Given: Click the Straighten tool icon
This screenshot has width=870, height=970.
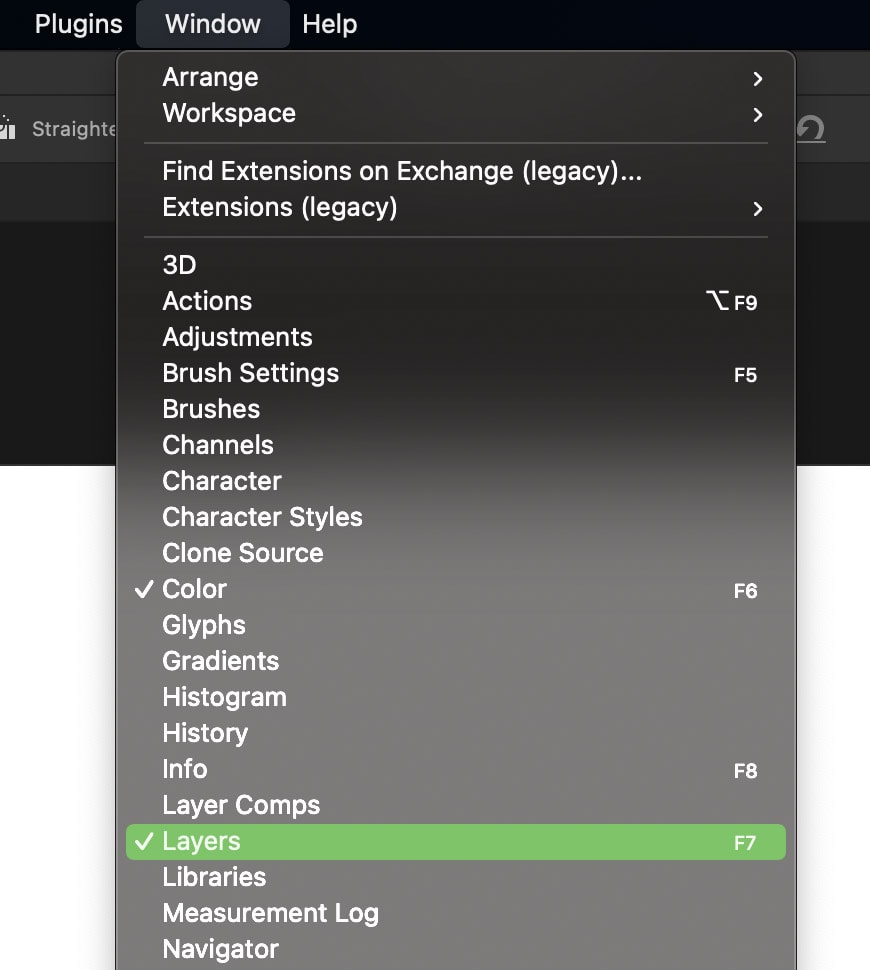Looking at the screenshot, I should click(x=7, y=127).
